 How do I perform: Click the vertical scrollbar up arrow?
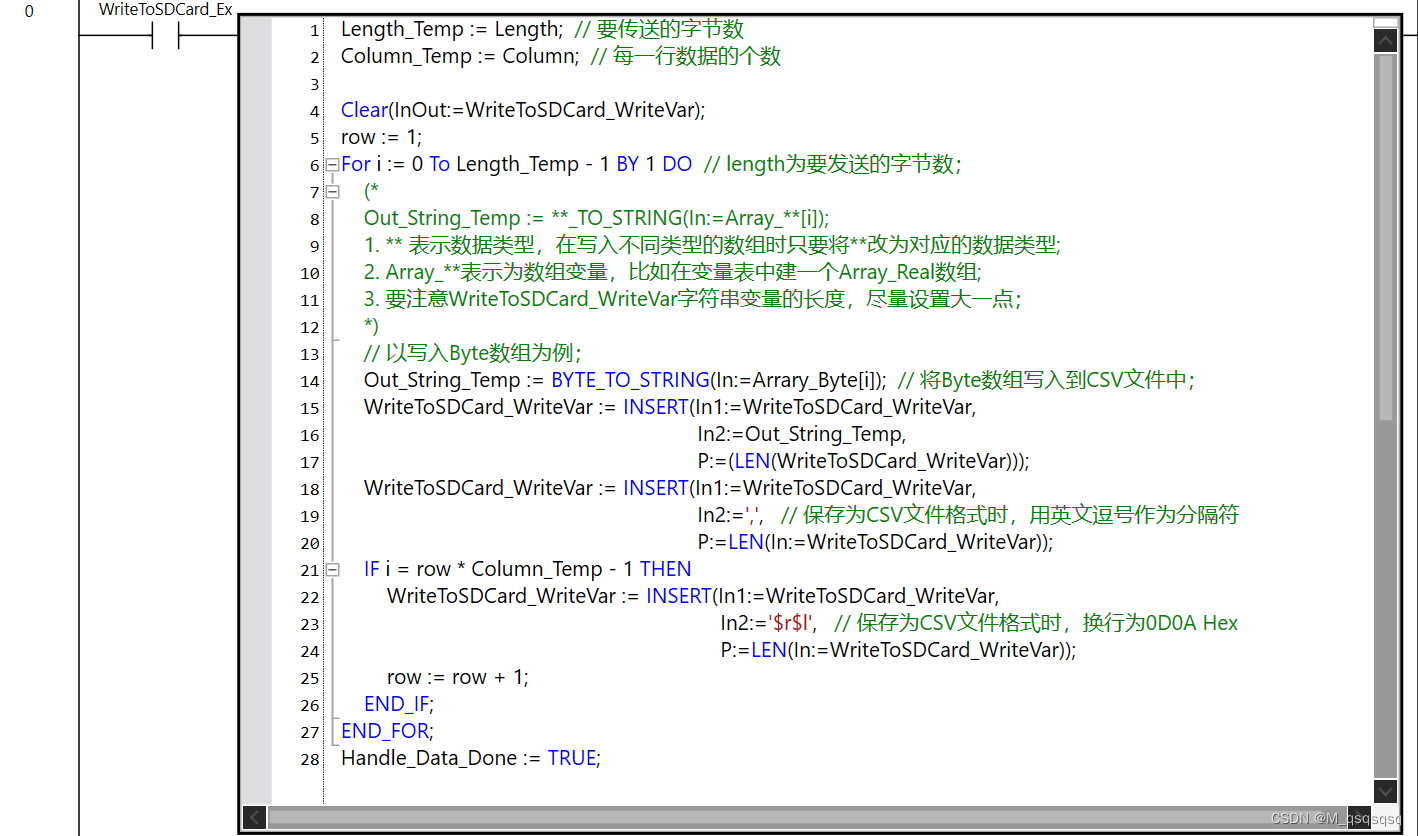click(1385, 40)
